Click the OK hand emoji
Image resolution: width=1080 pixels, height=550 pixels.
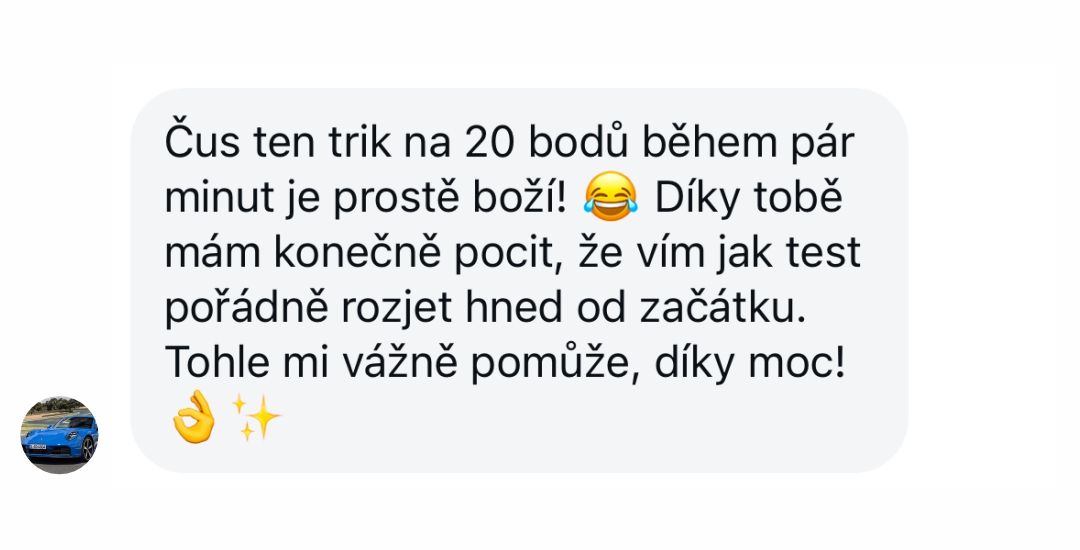coord(194,417)
